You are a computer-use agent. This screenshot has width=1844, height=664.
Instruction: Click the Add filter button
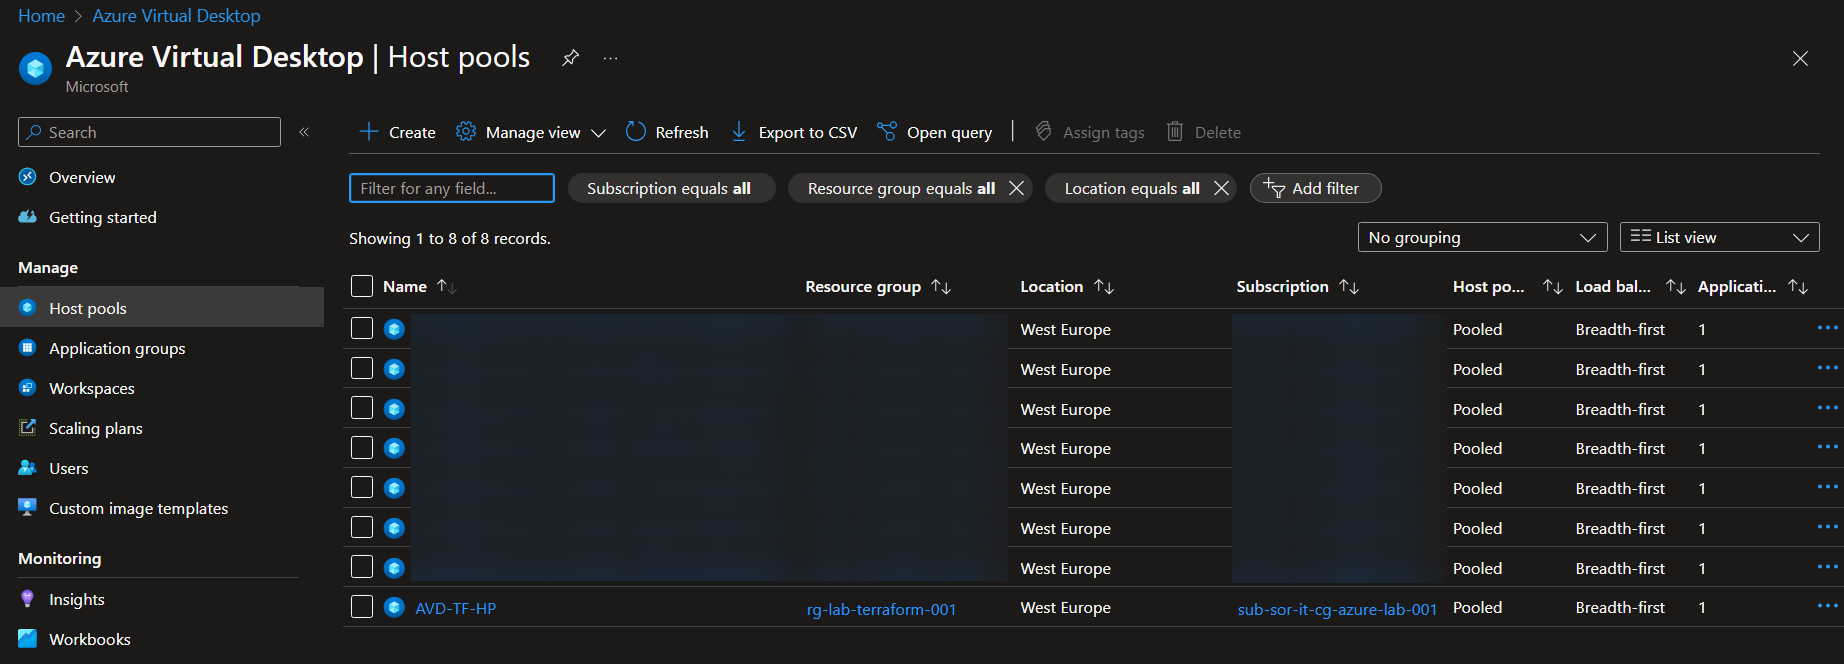pos(1315,188)
